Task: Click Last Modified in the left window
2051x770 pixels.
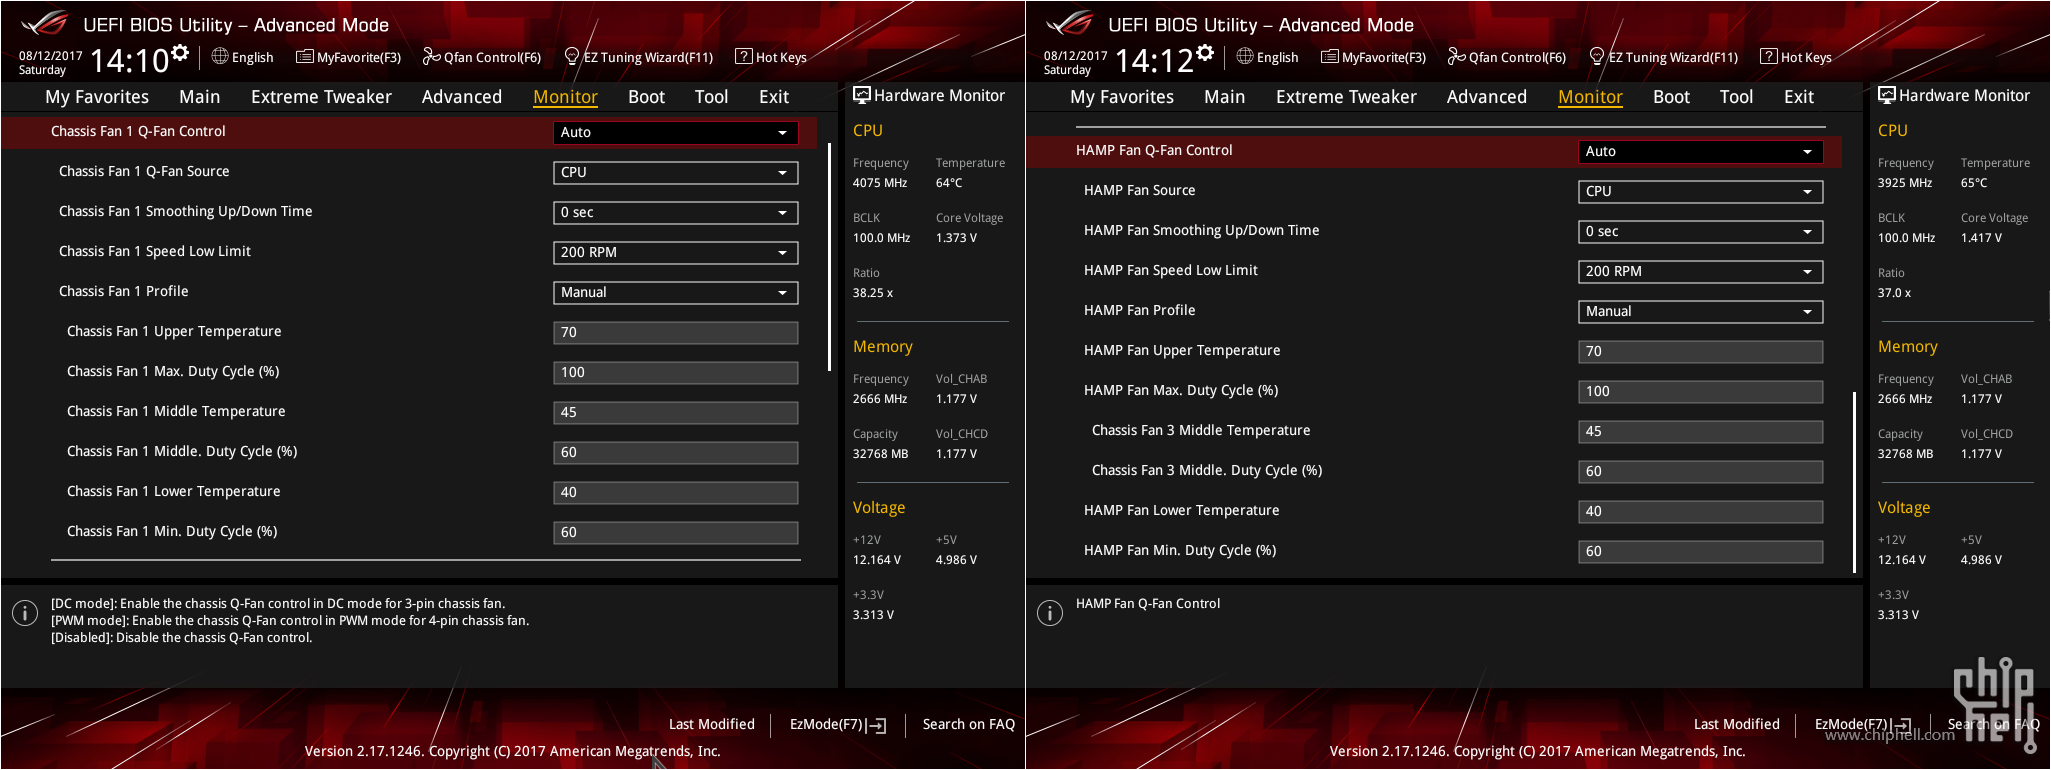Action: tap(711, 724)
